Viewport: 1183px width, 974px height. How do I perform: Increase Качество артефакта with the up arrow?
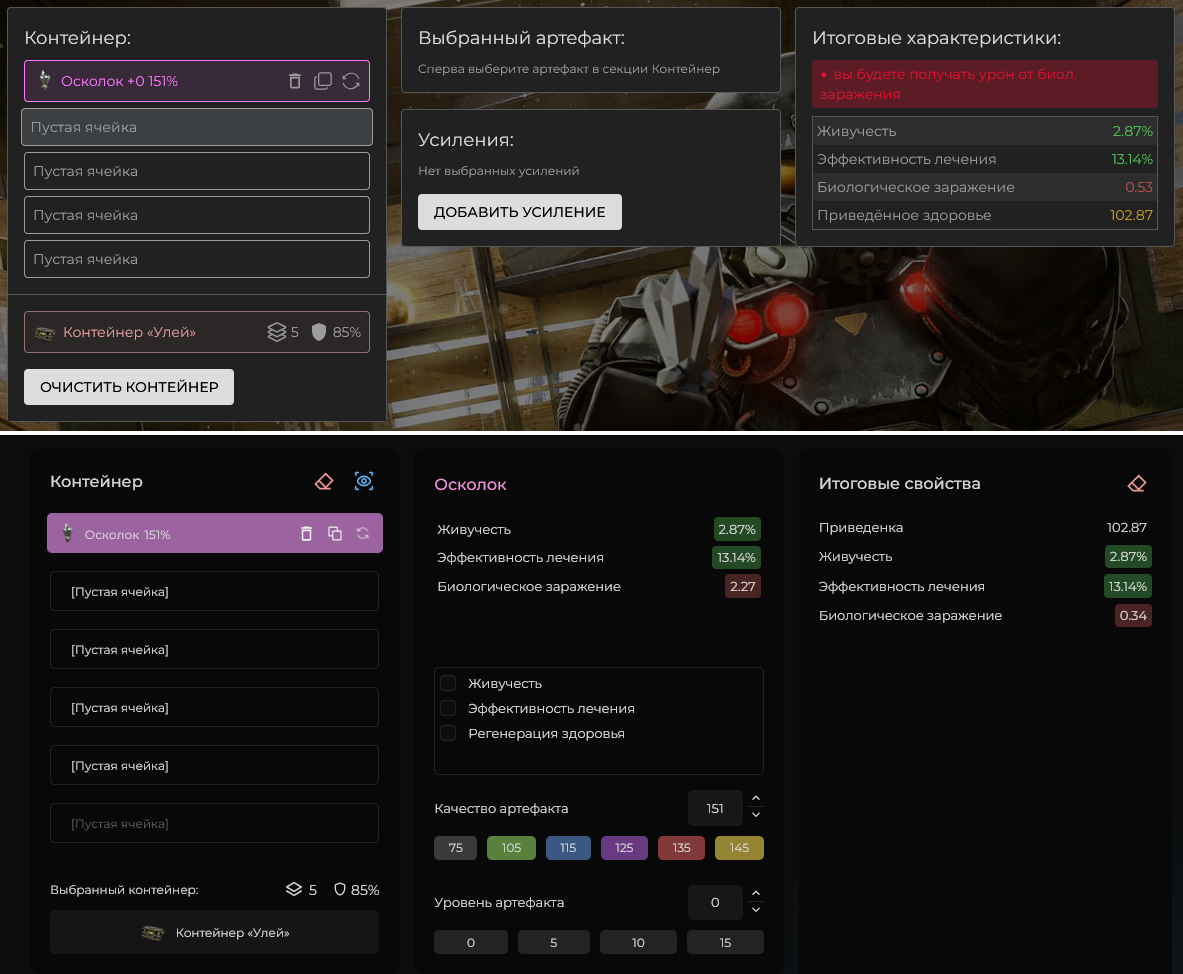pyautogui.click(x=756, y=799)
